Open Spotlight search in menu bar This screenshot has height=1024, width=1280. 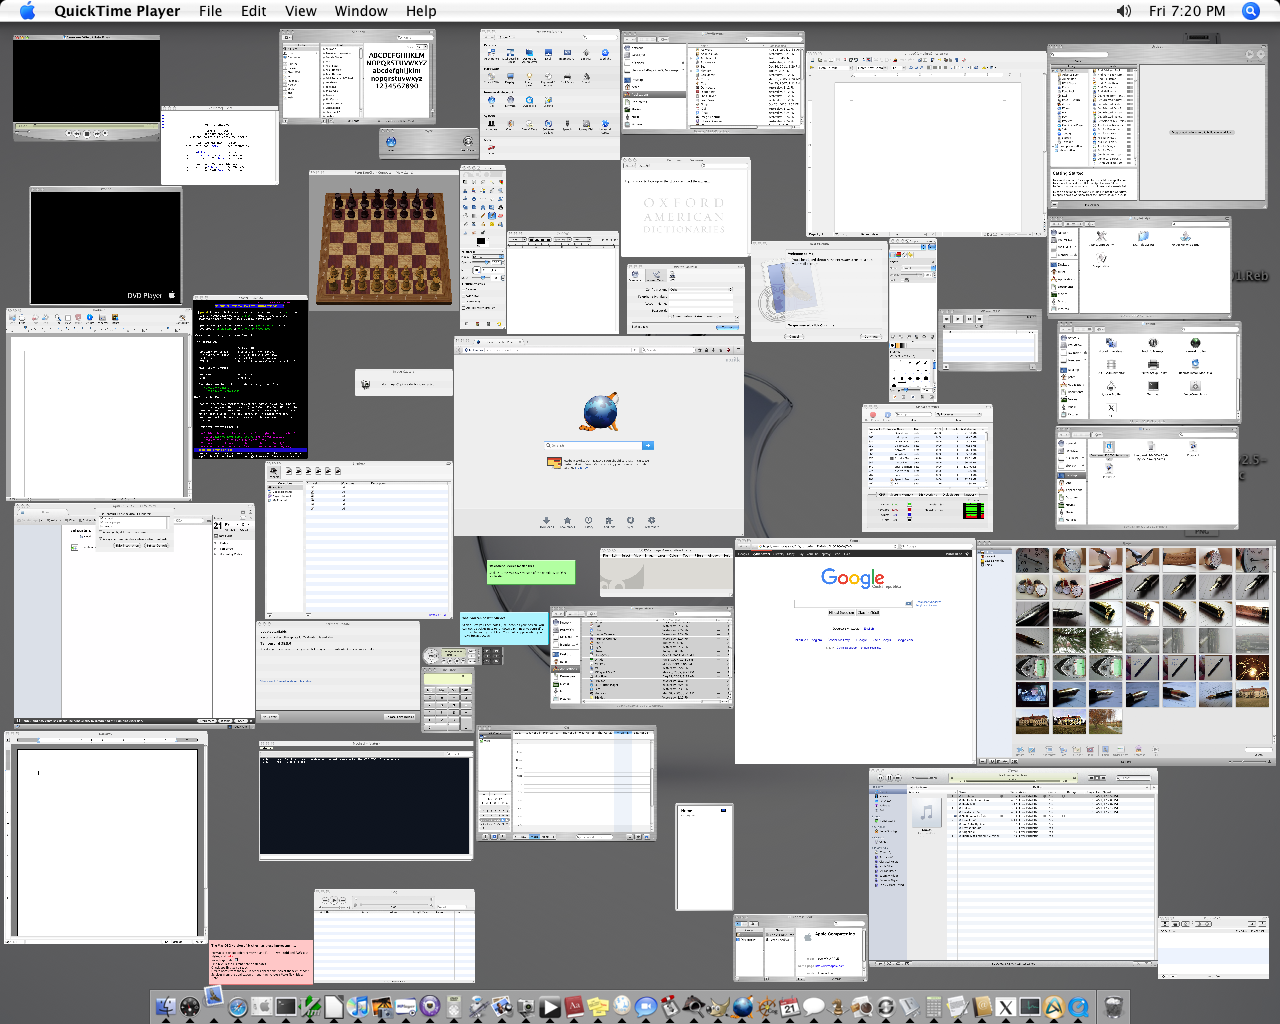tap(1250, 11)
